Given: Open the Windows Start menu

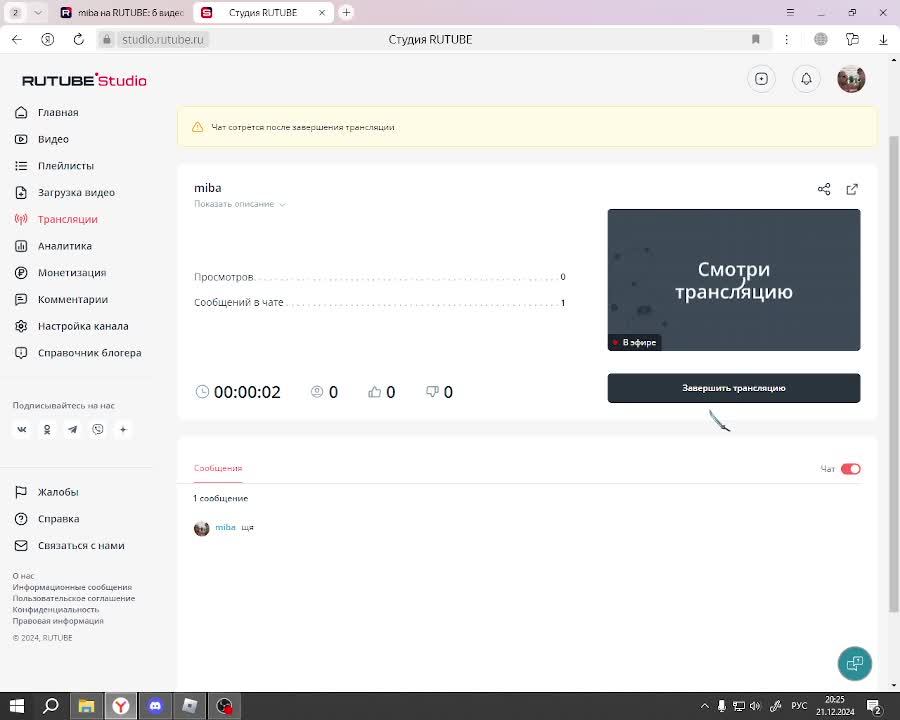Looking at the screenshot, I should tap(17, 706).
